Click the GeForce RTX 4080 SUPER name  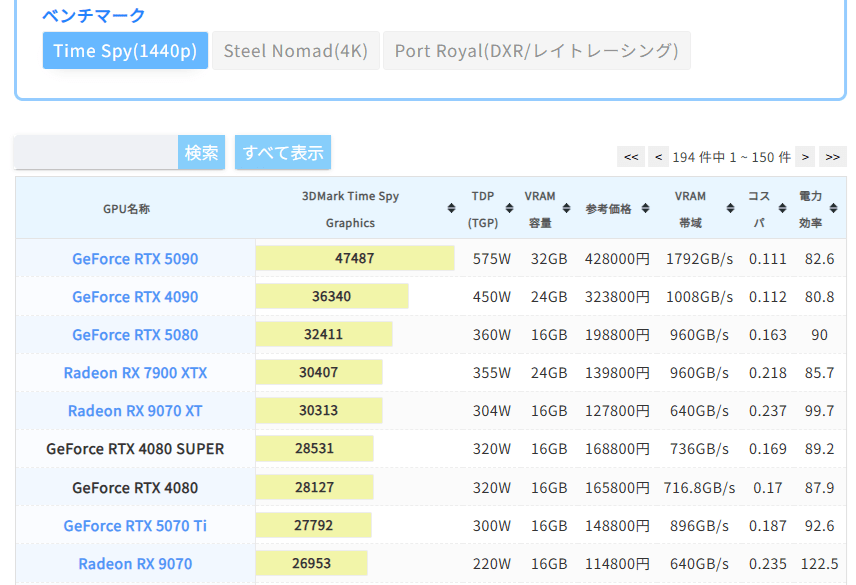click(x=135, y=449)
